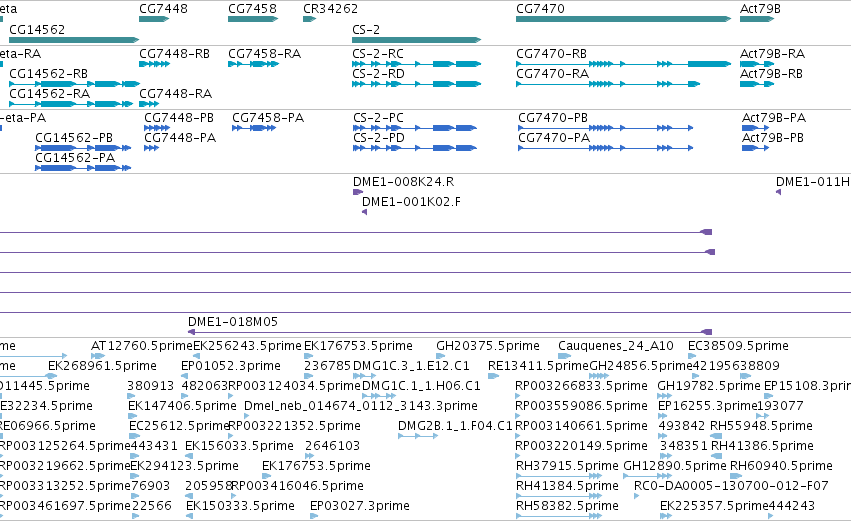Click the CS-2-PD protein label

pos(379,138)
